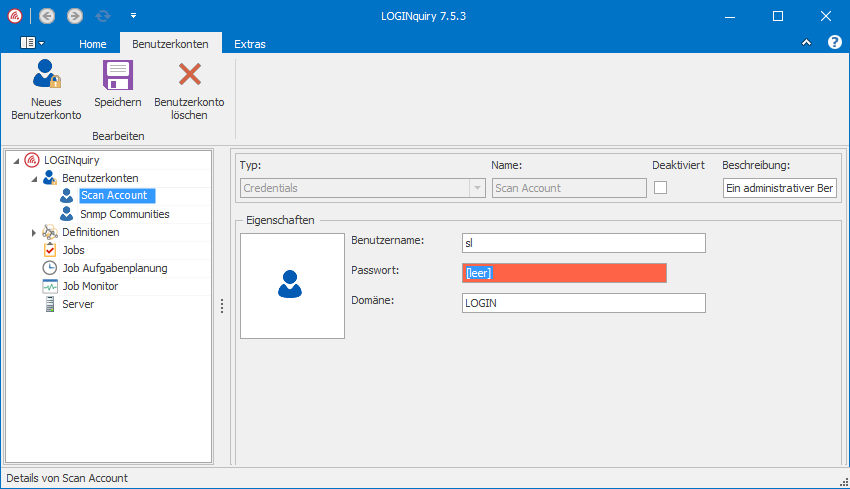Open Jobs in the navigation tree
The height and width of the screenshot is (489, 850).
(x=73, y=250)
